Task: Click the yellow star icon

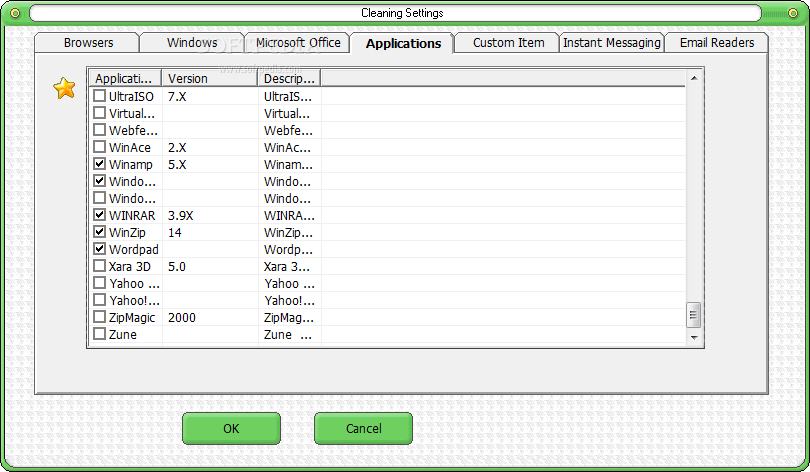Action: [65, 88]
